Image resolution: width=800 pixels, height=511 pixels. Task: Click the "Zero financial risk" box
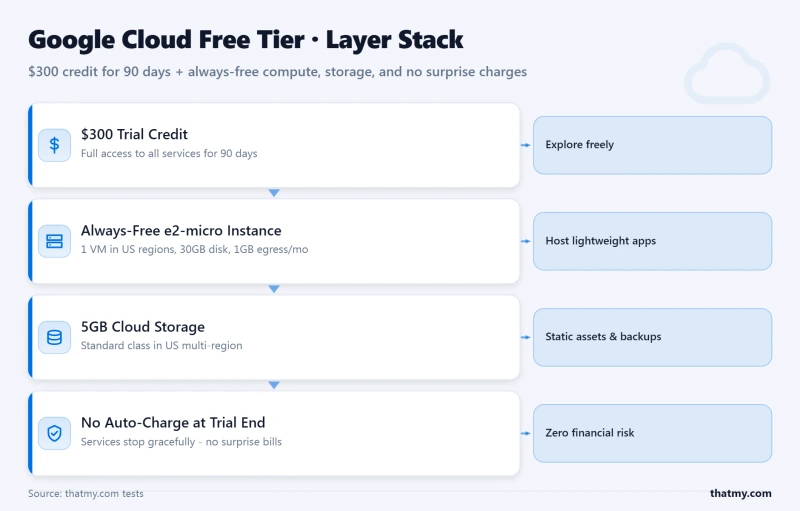[653, 433]
